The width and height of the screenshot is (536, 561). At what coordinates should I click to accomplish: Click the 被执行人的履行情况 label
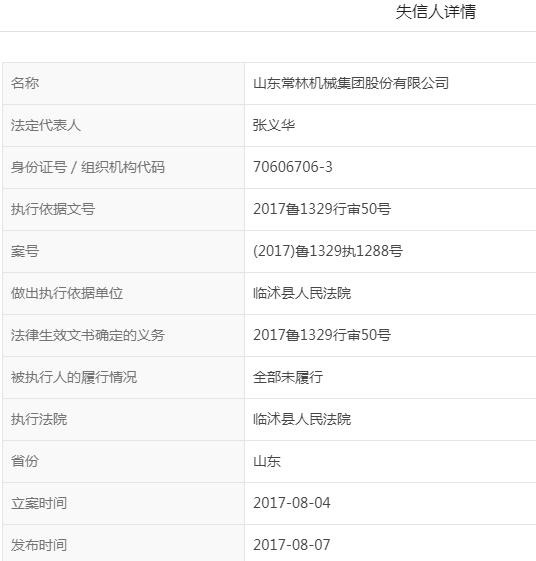coord(74,377)
